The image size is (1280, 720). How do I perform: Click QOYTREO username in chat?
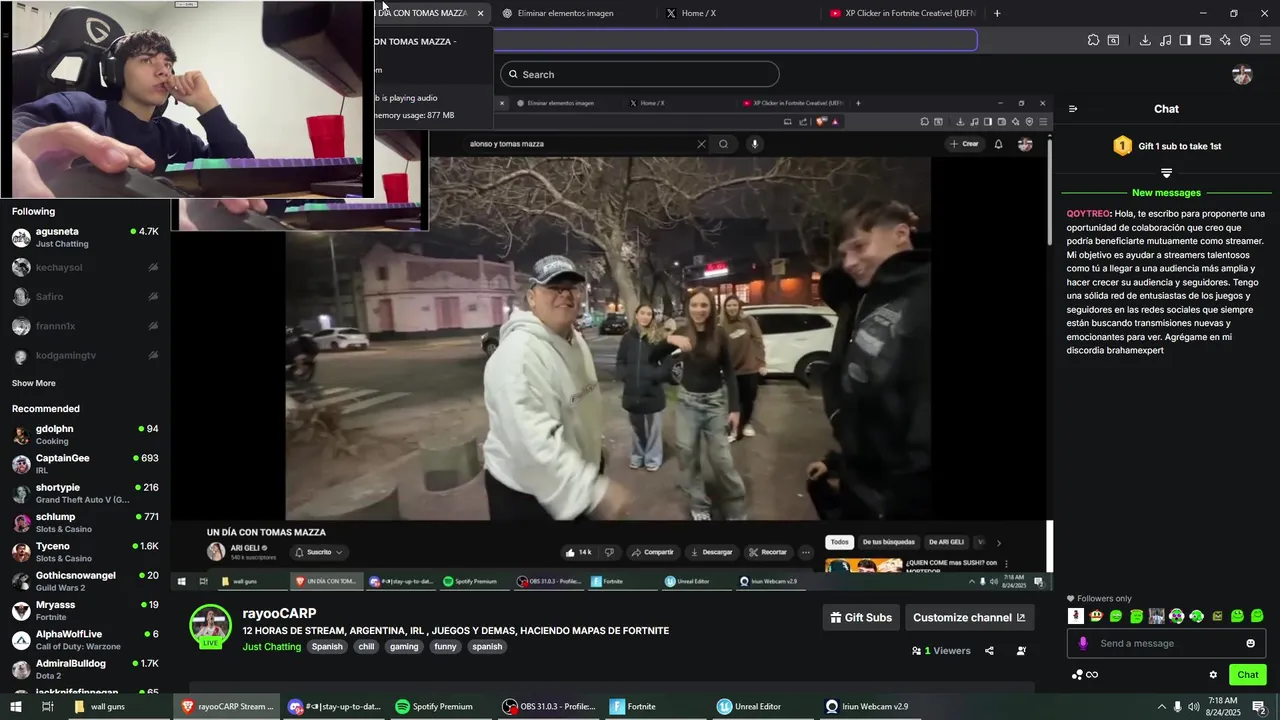click(1088, 214)
